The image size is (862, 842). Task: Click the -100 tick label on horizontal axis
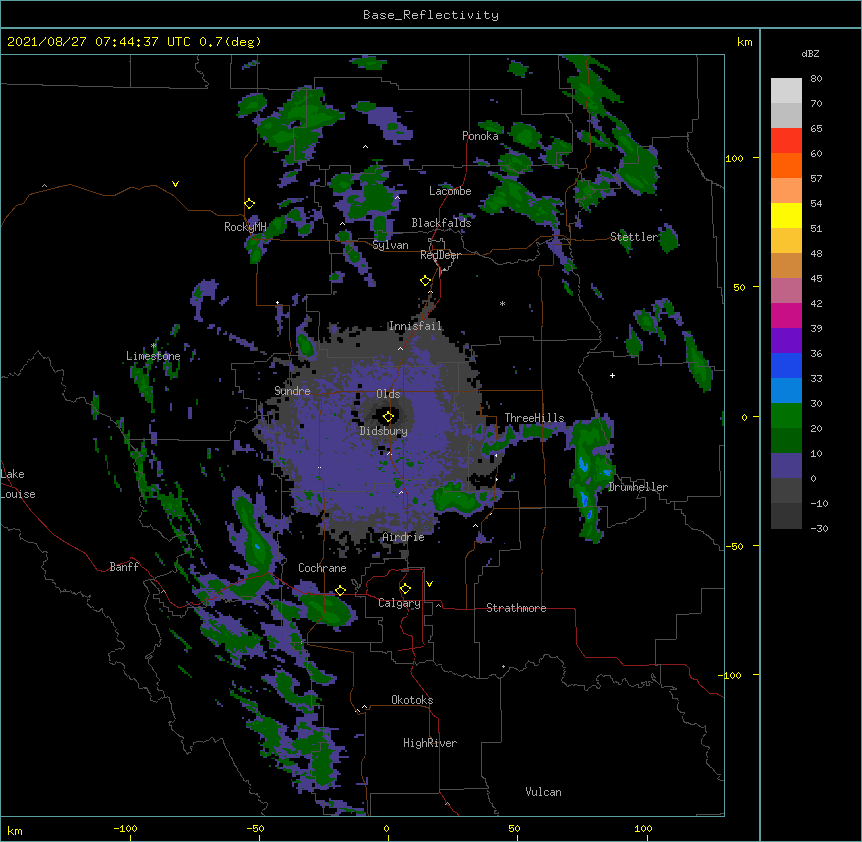125,828
